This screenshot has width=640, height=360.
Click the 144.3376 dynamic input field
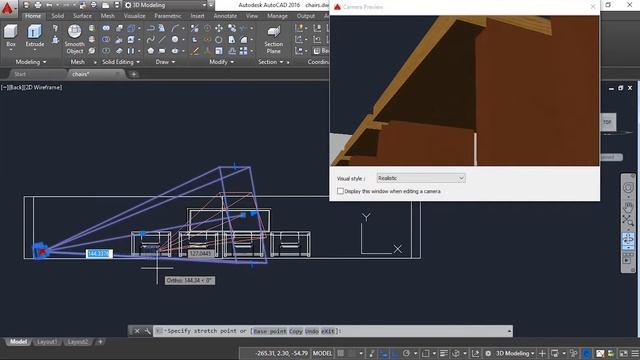click(99, 254)
